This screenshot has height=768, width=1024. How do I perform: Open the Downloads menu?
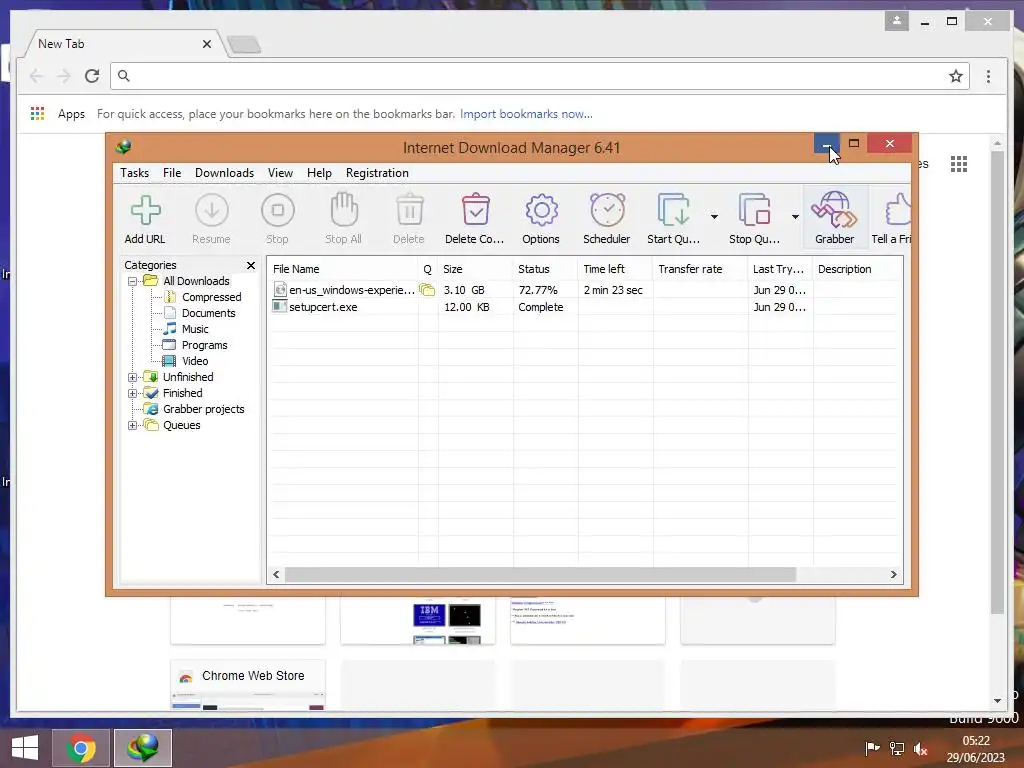point(224,173)
